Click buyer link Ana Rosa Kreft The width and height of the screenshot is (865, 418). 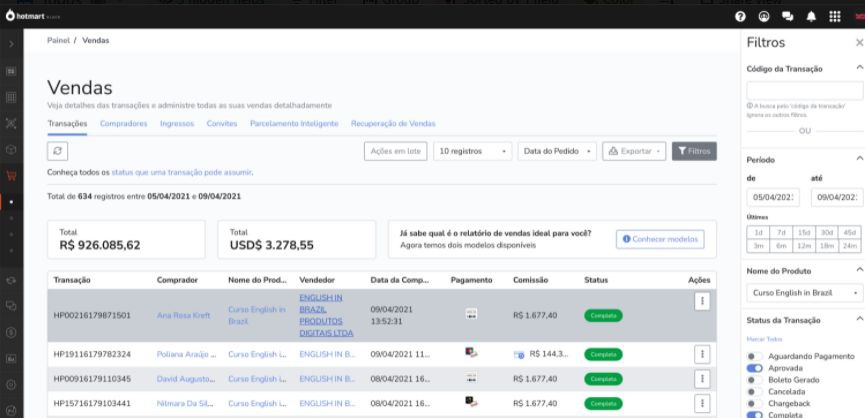[x=184, y=315]
